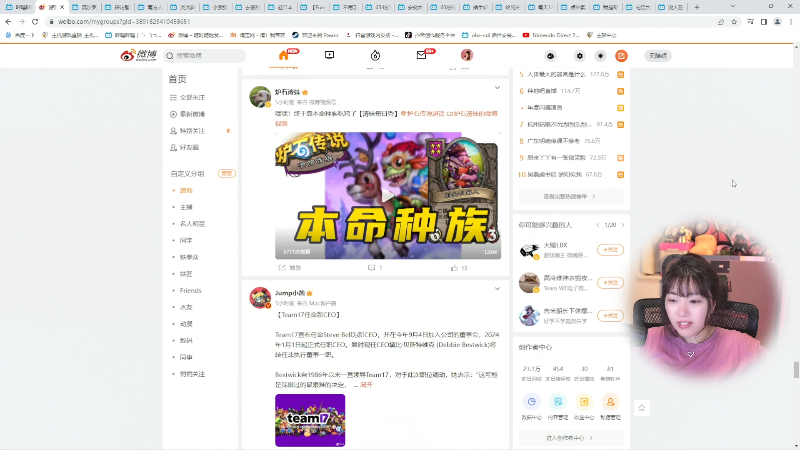The image size is (800, 450).
Task: Open the Nintendo Direct bookmark
Action: click(x=551, y=35)
